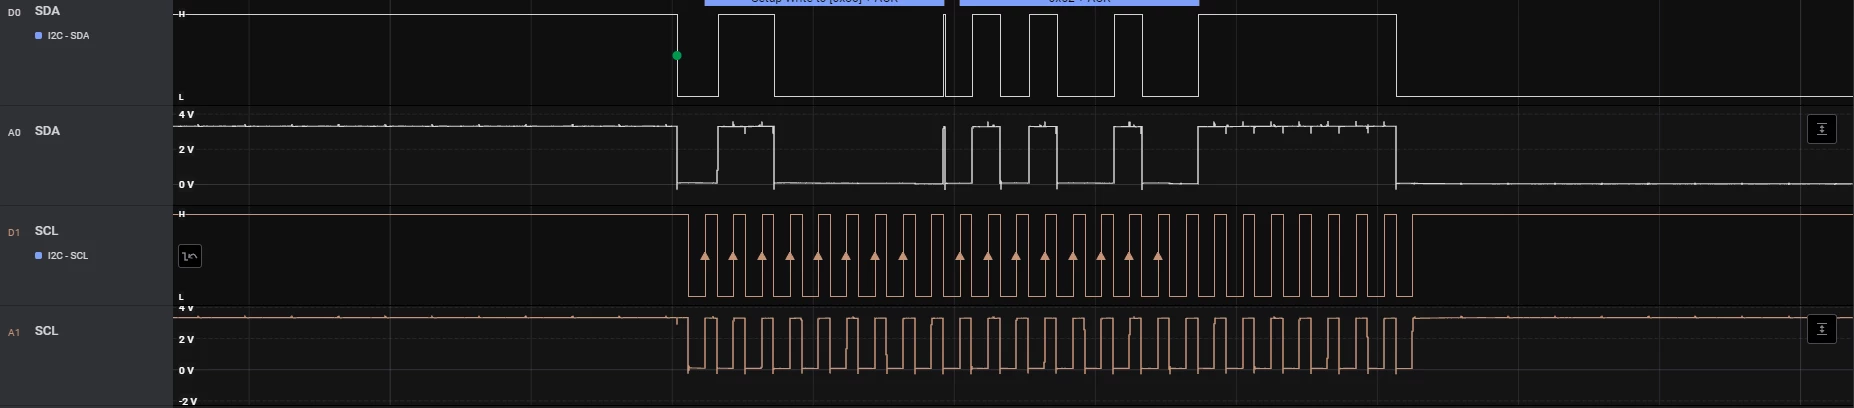Image resolution: width=1854 pixels, height=408 pixels.
Task: Click the blue color dot beside I2C - SDA
Action: click(38, 36)
